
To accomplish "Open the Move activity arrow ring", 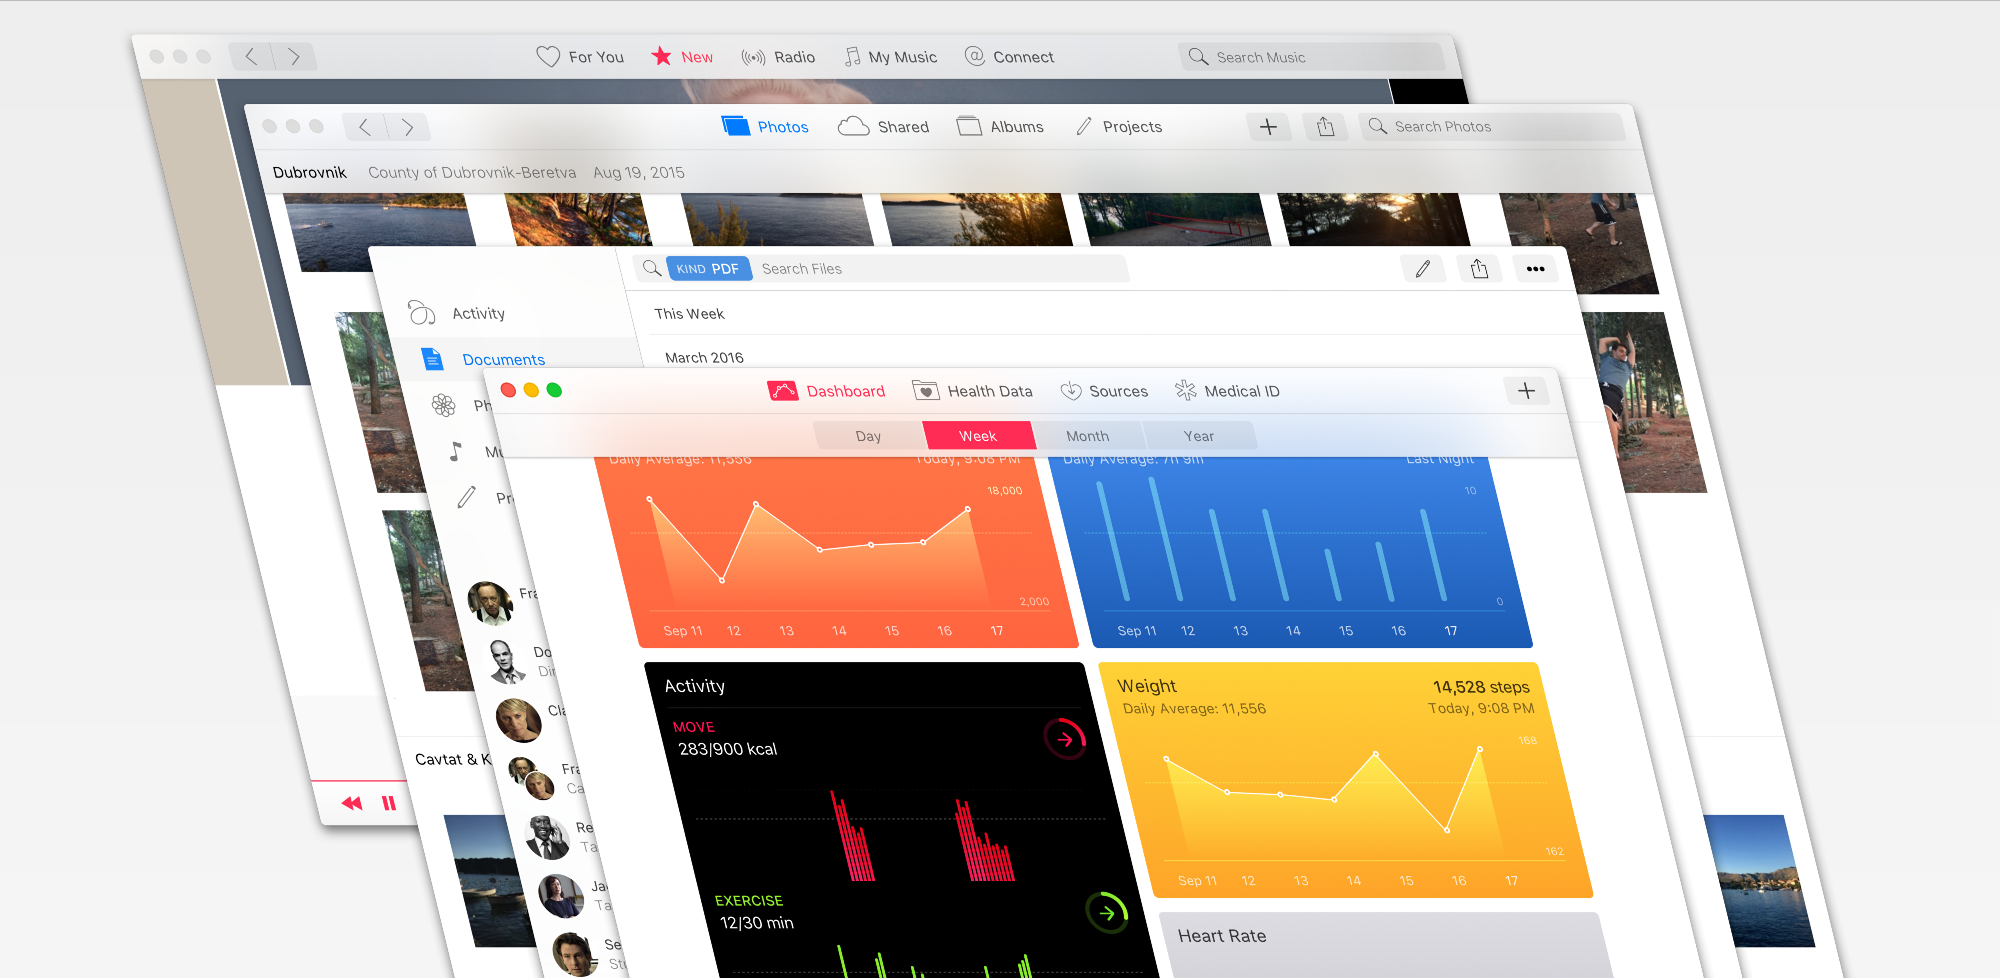I will (x=1065, y=739).
